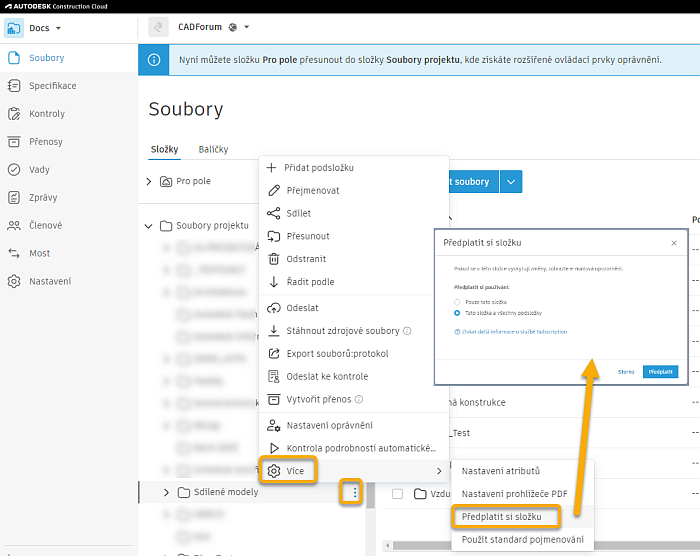Collapse the Soubory projektu folder

[x=149, y=226]
